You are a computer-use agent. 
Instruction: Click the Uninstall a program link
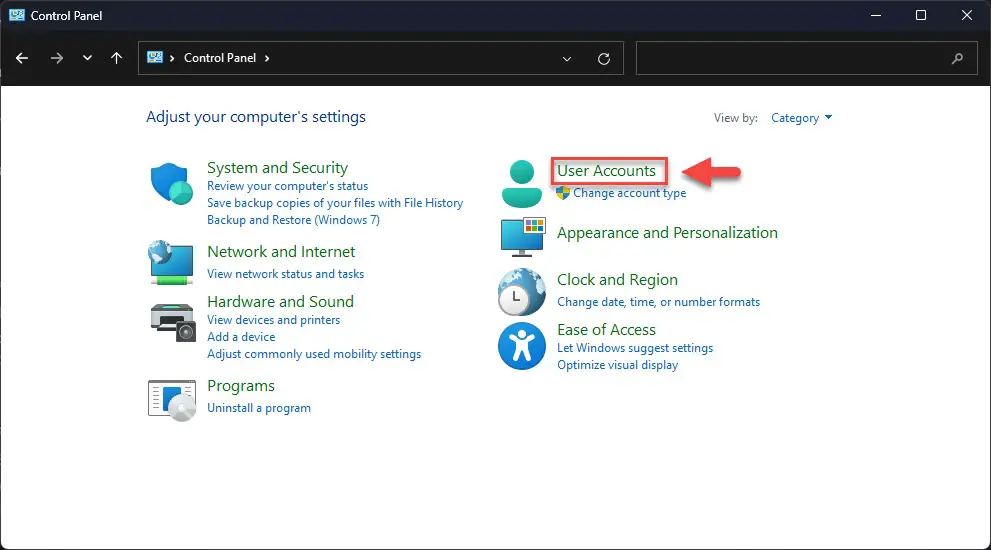click(259, 408)
